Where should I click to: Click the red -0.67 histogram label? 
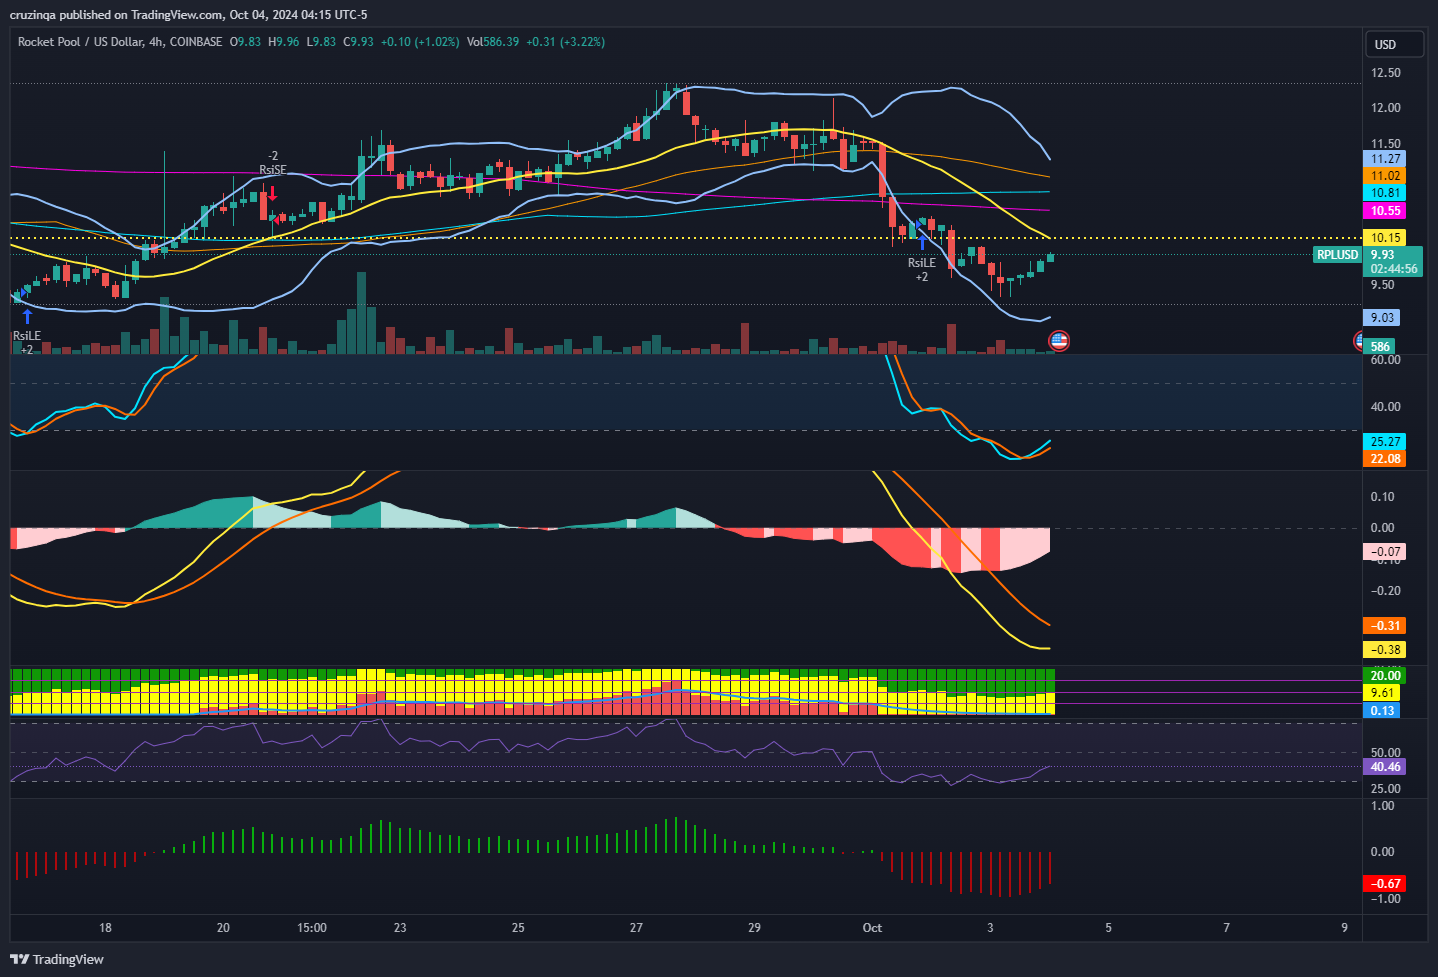(1385, 884)
